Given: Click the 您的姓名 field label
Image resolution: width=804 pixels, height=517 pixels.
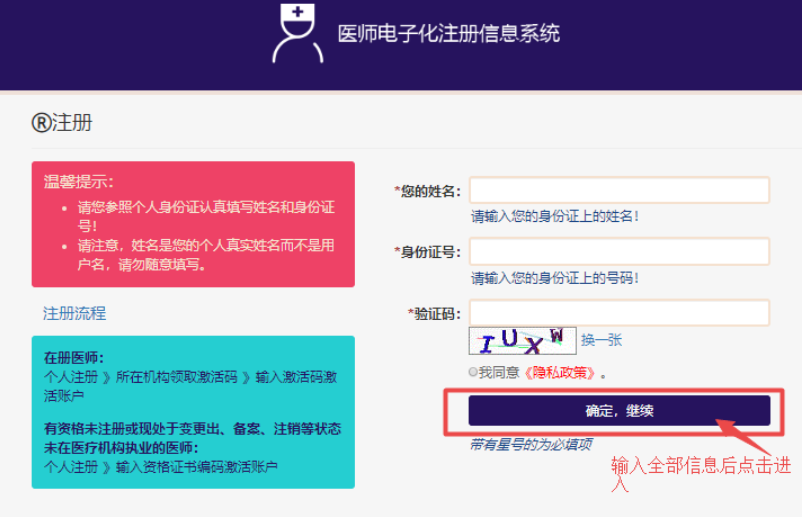Looking at the screenshot, I should 428,191.
